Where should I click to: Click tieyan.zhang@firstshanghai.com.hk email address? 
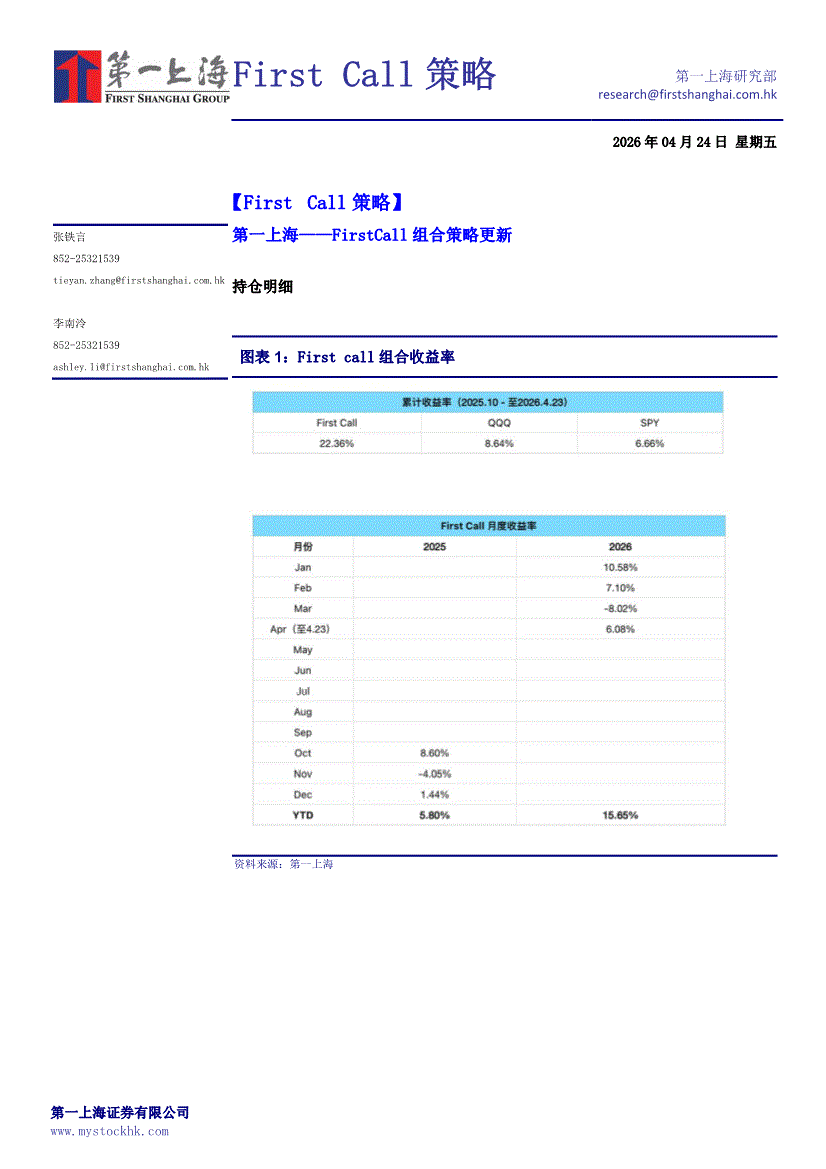point(138,281)
